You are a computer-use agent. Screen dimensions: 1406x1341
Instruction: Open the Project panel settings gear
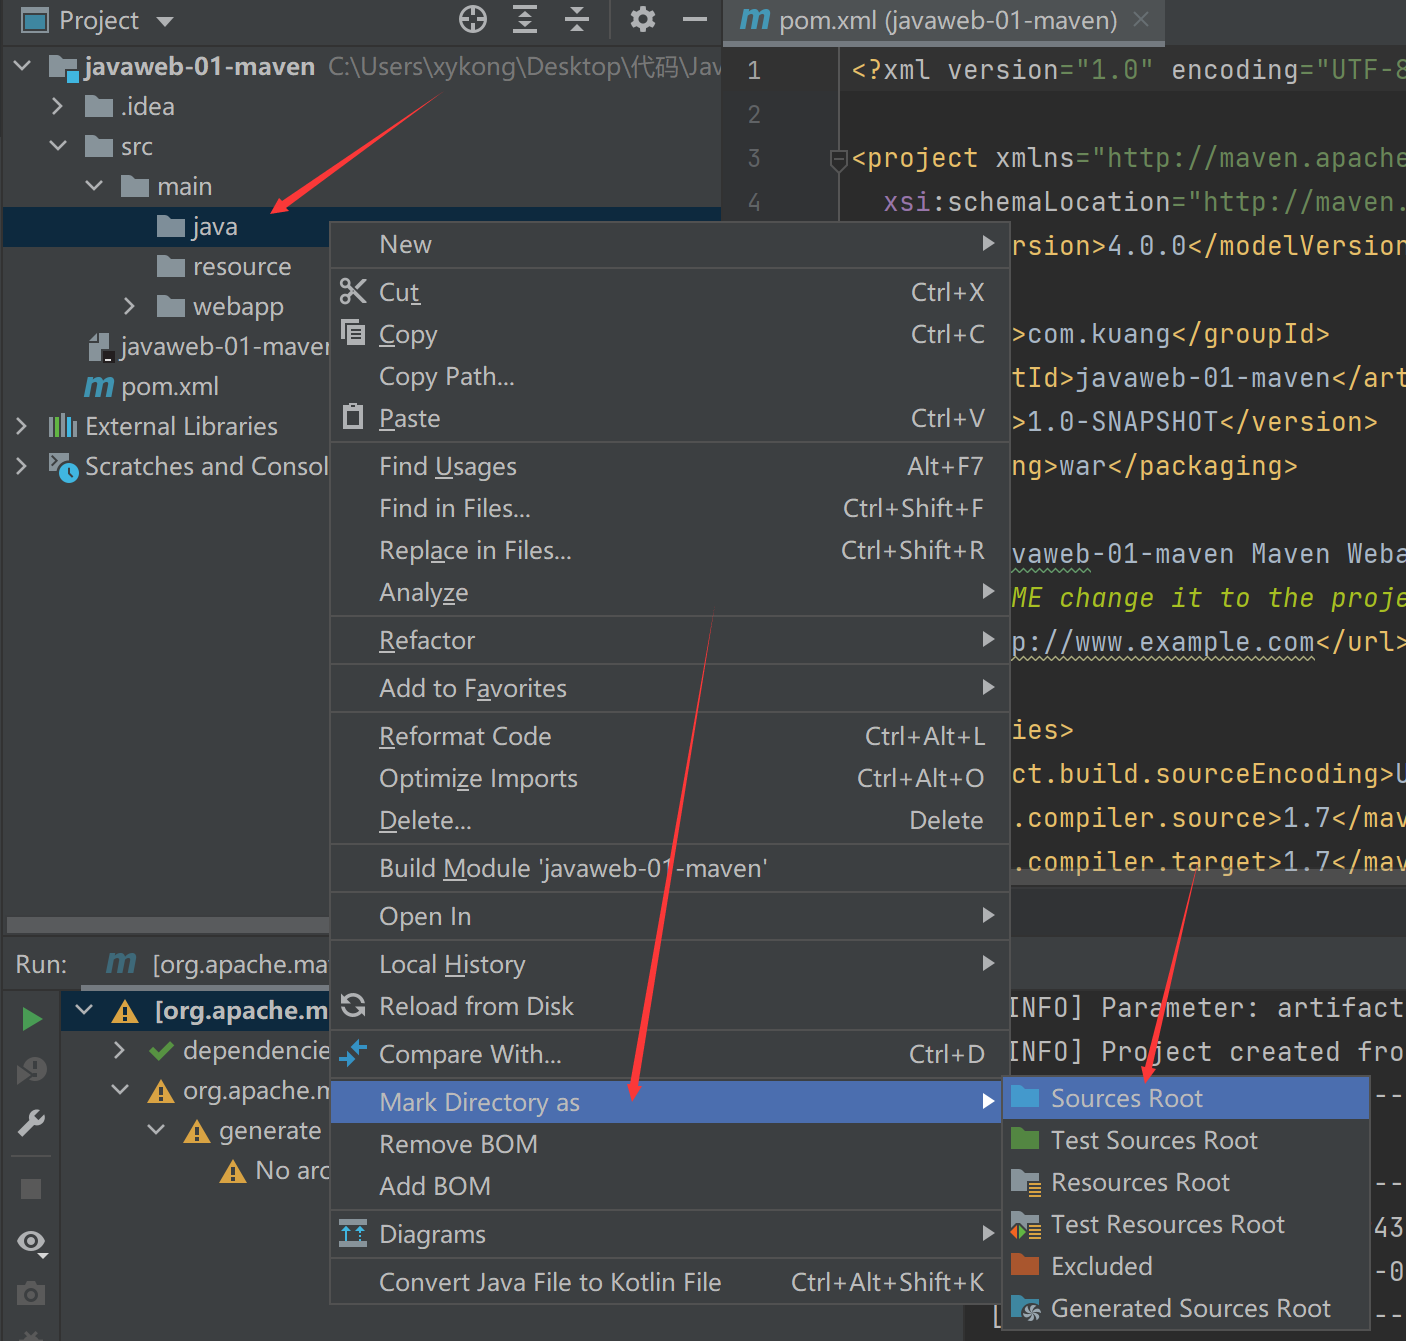click(643, 19)
